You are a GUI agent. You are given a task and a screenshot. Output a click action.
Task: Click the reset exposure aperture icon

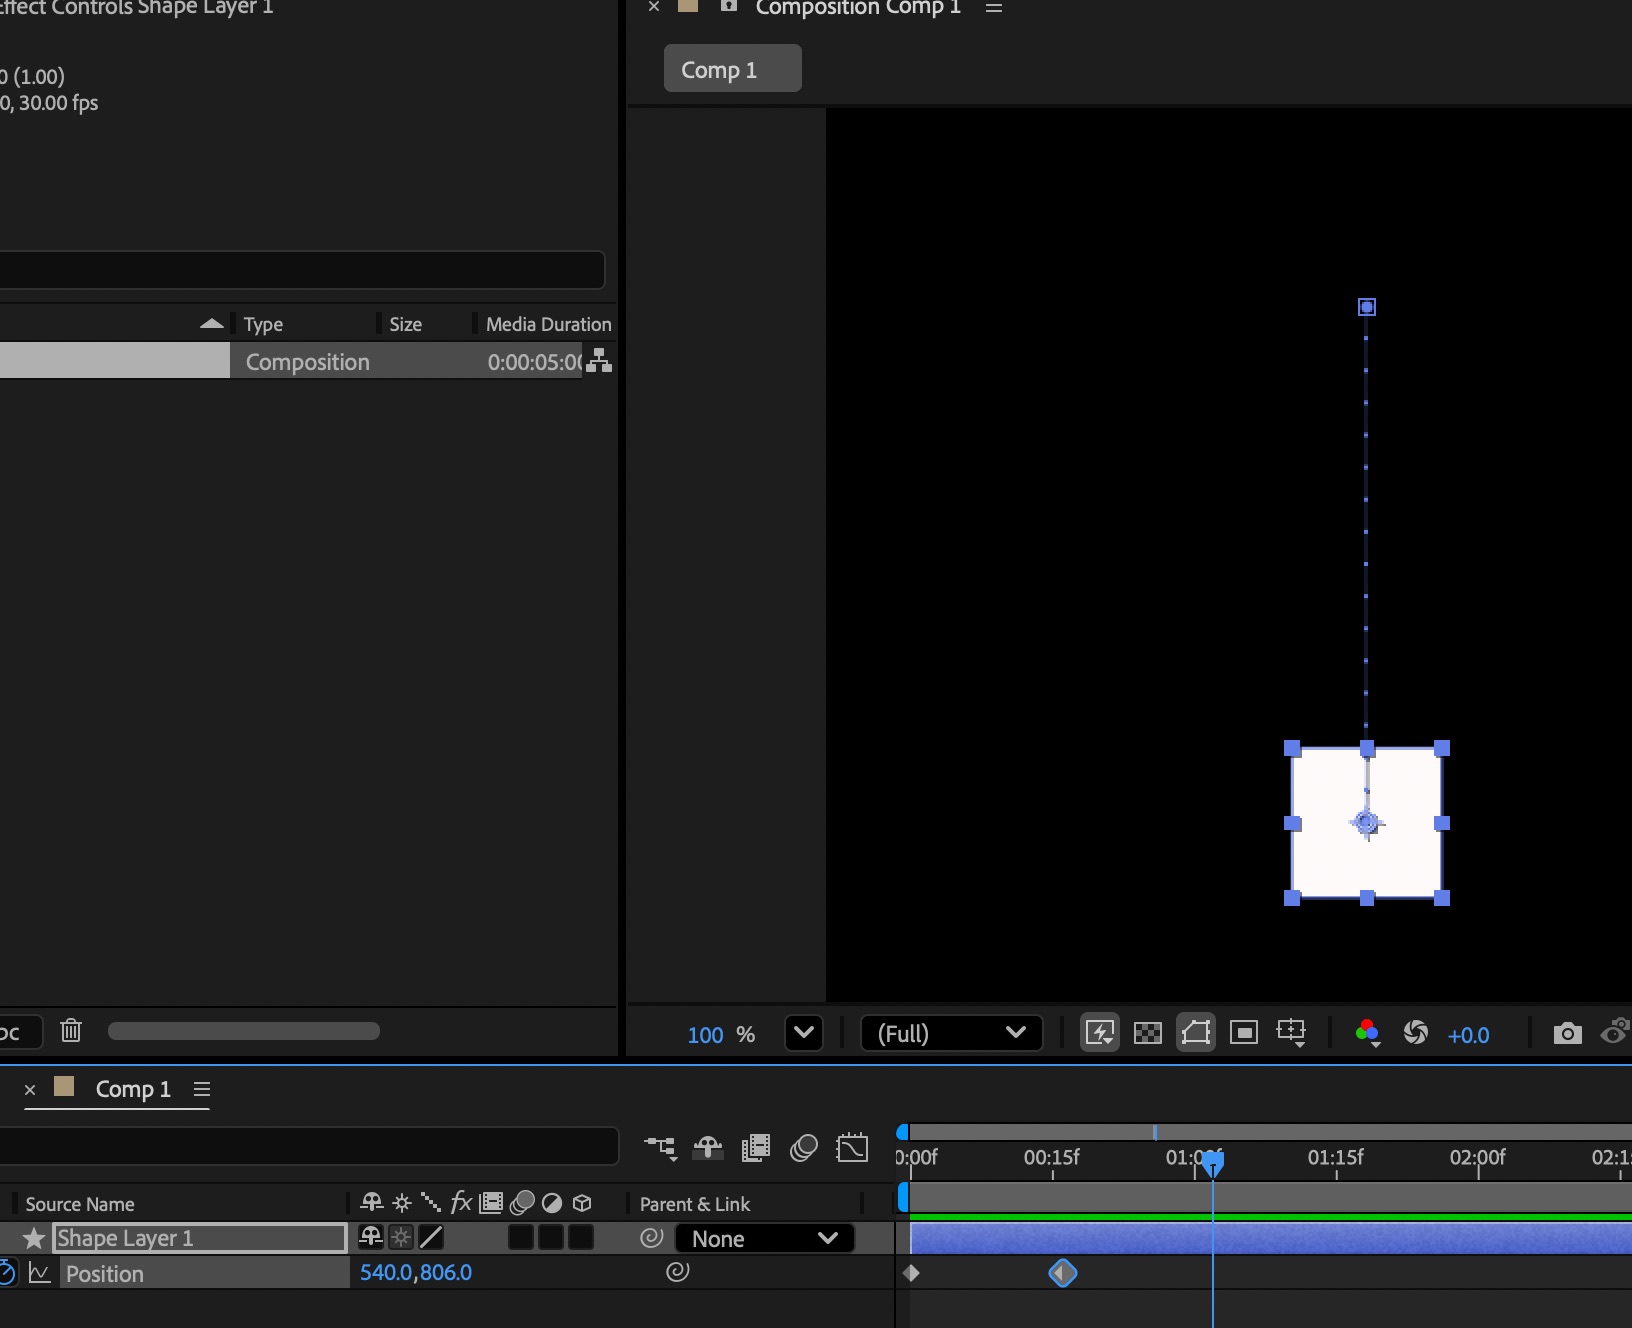1415,1033
